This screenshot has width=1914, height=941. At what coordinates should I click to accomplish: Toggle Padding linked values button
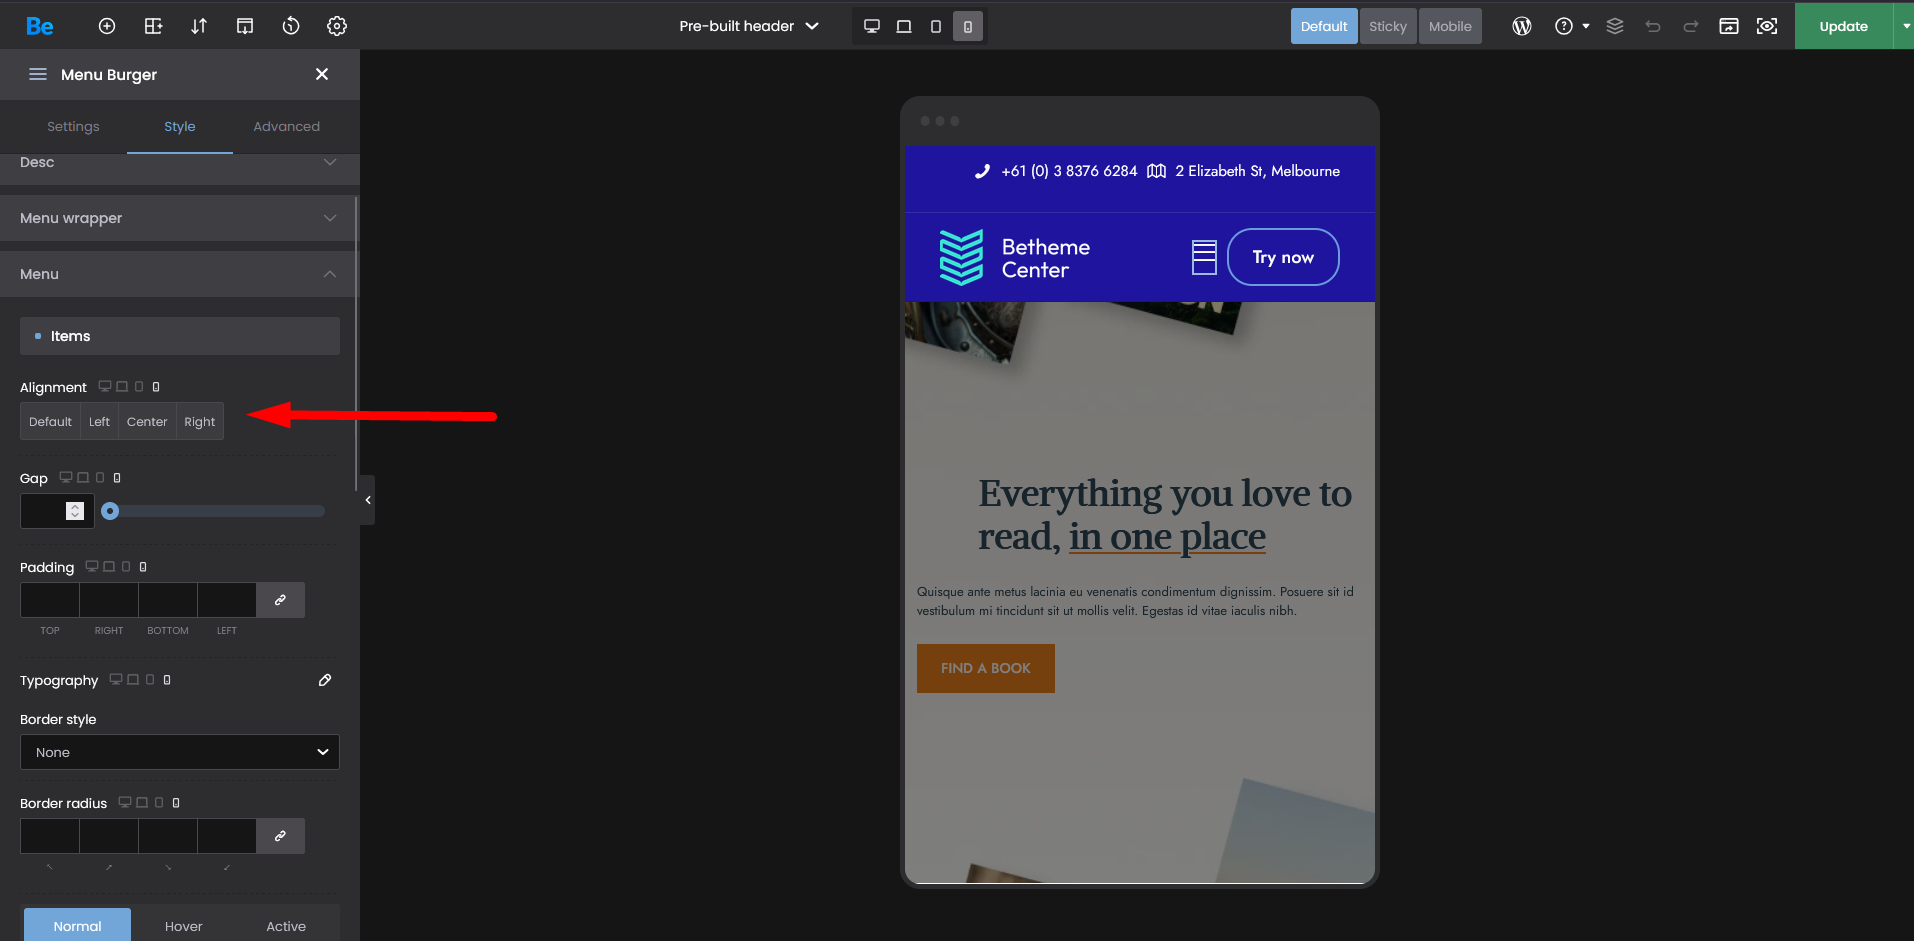point(280,600)
